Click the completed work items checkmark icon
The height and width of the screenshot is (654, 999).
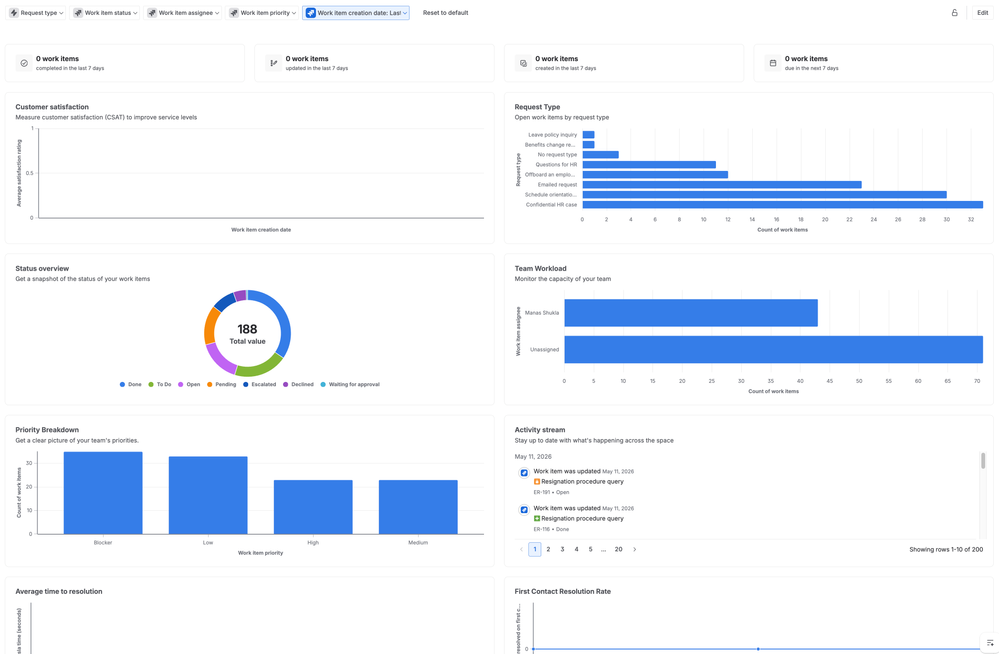click(x=24, y=63)
